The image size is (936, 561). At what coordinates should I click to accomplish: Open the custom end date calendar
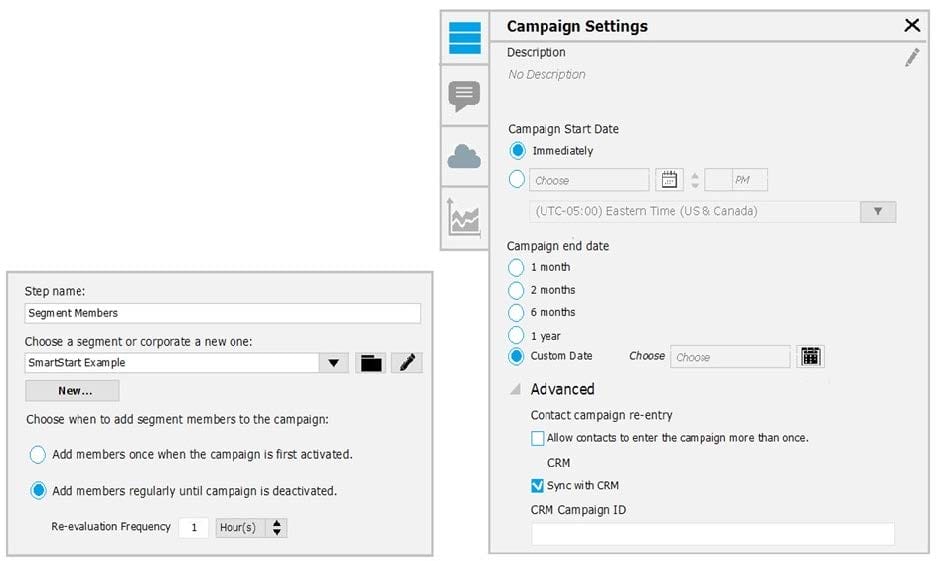(810, 356)
